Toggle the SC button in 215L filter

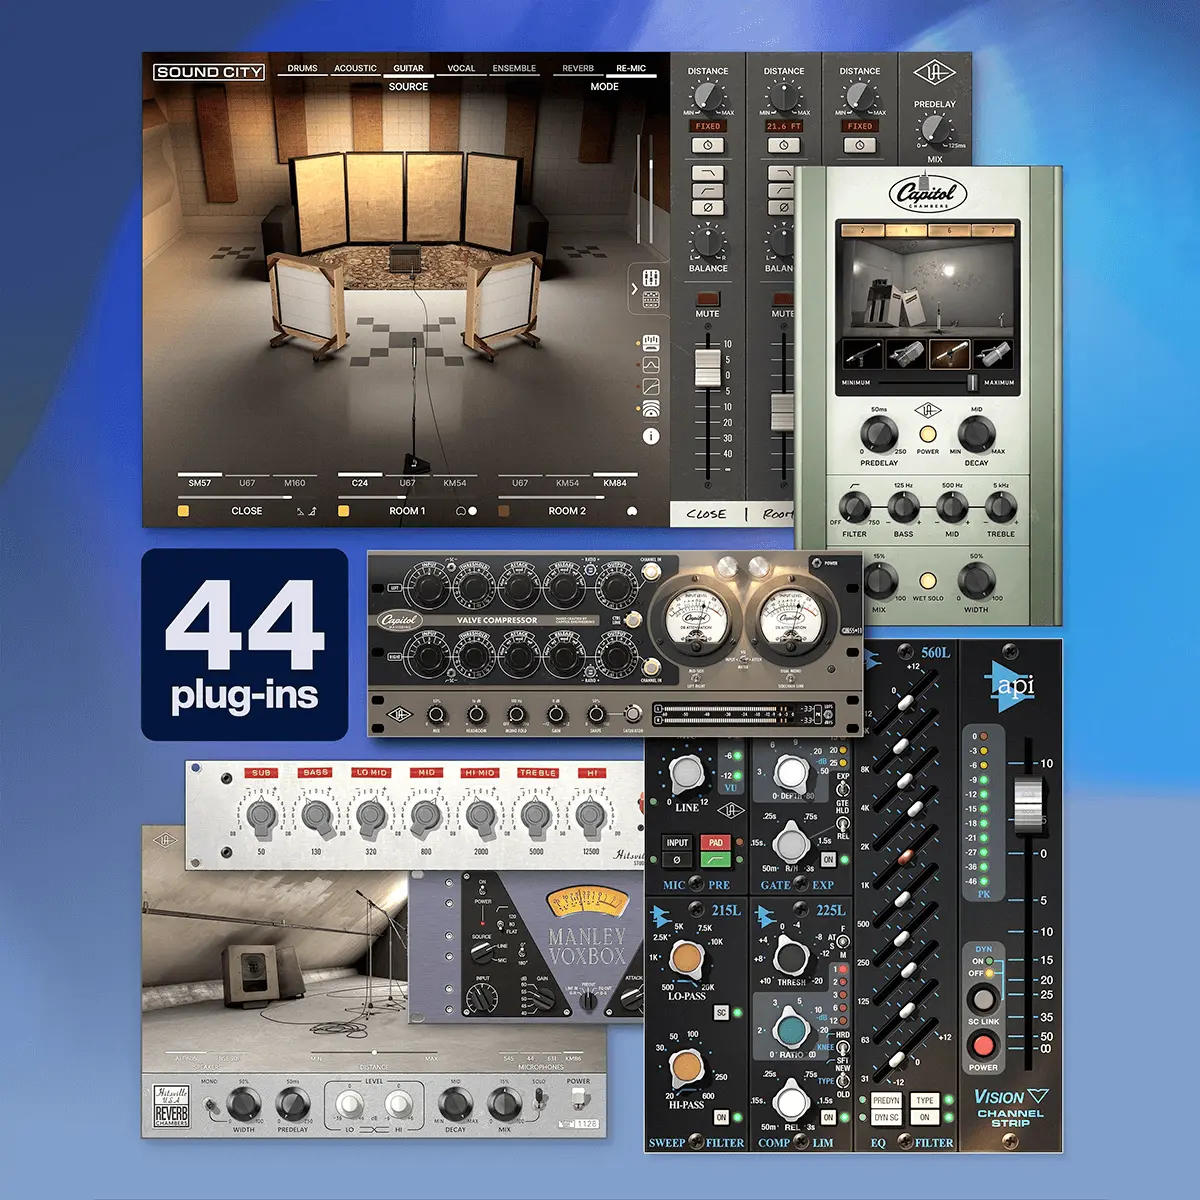point(721,1013)
